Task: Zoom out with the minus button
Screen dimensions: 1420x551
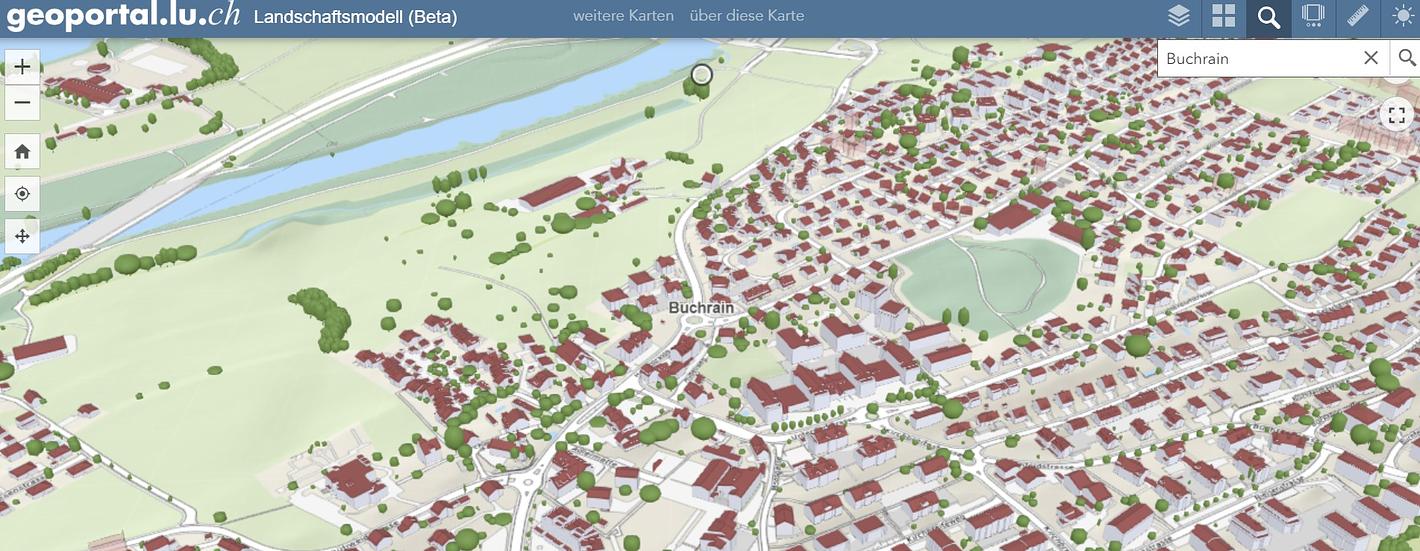Action: [x=22, y=102]
